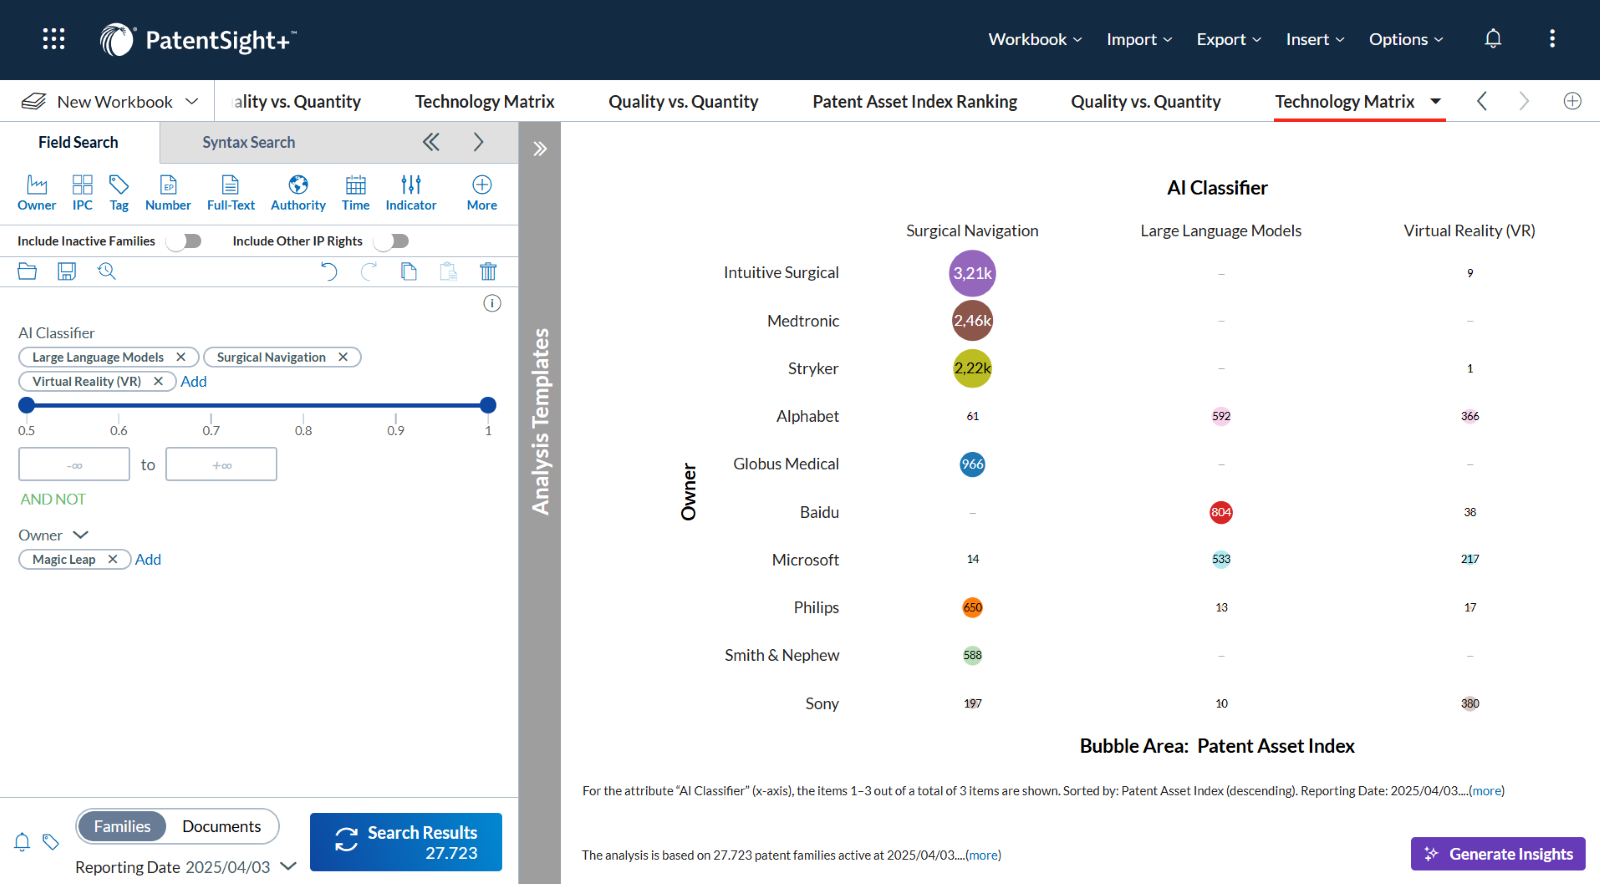
Task: Switch results to Families
Action: [x=122, y=826]
